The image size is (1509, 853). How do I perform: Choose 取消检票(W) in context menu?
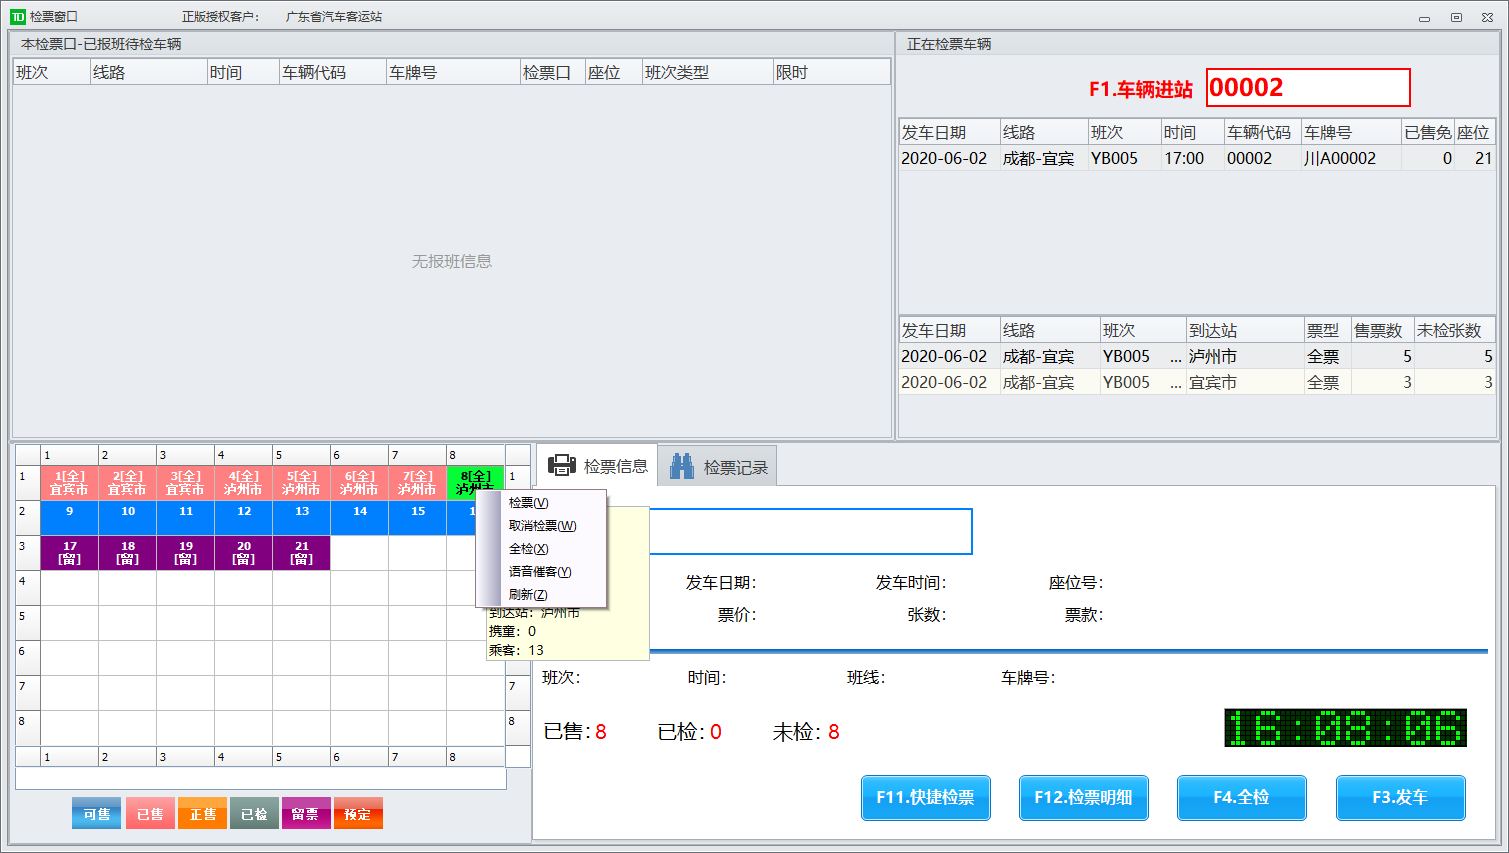pos(542,526)
